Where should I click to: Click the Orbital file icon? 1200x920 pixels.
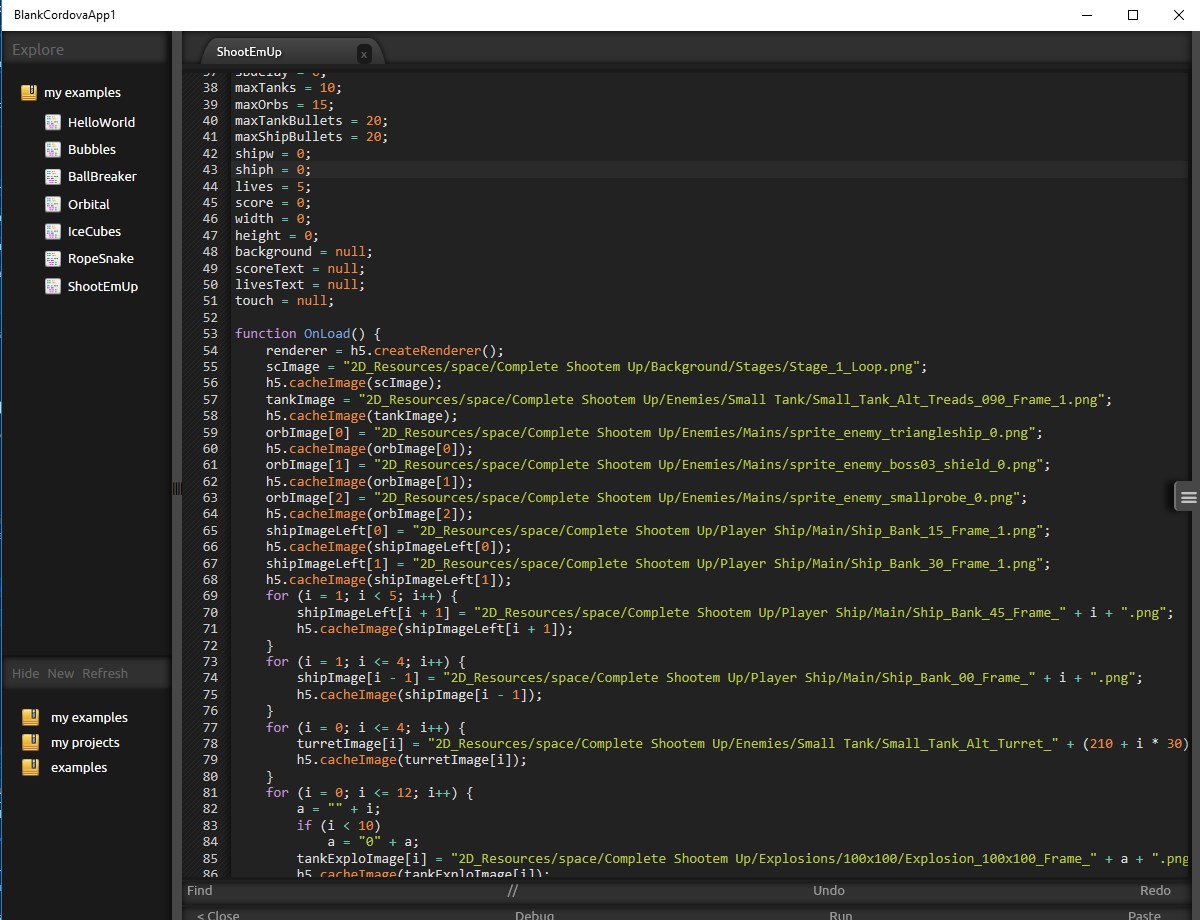pos(53,204)
